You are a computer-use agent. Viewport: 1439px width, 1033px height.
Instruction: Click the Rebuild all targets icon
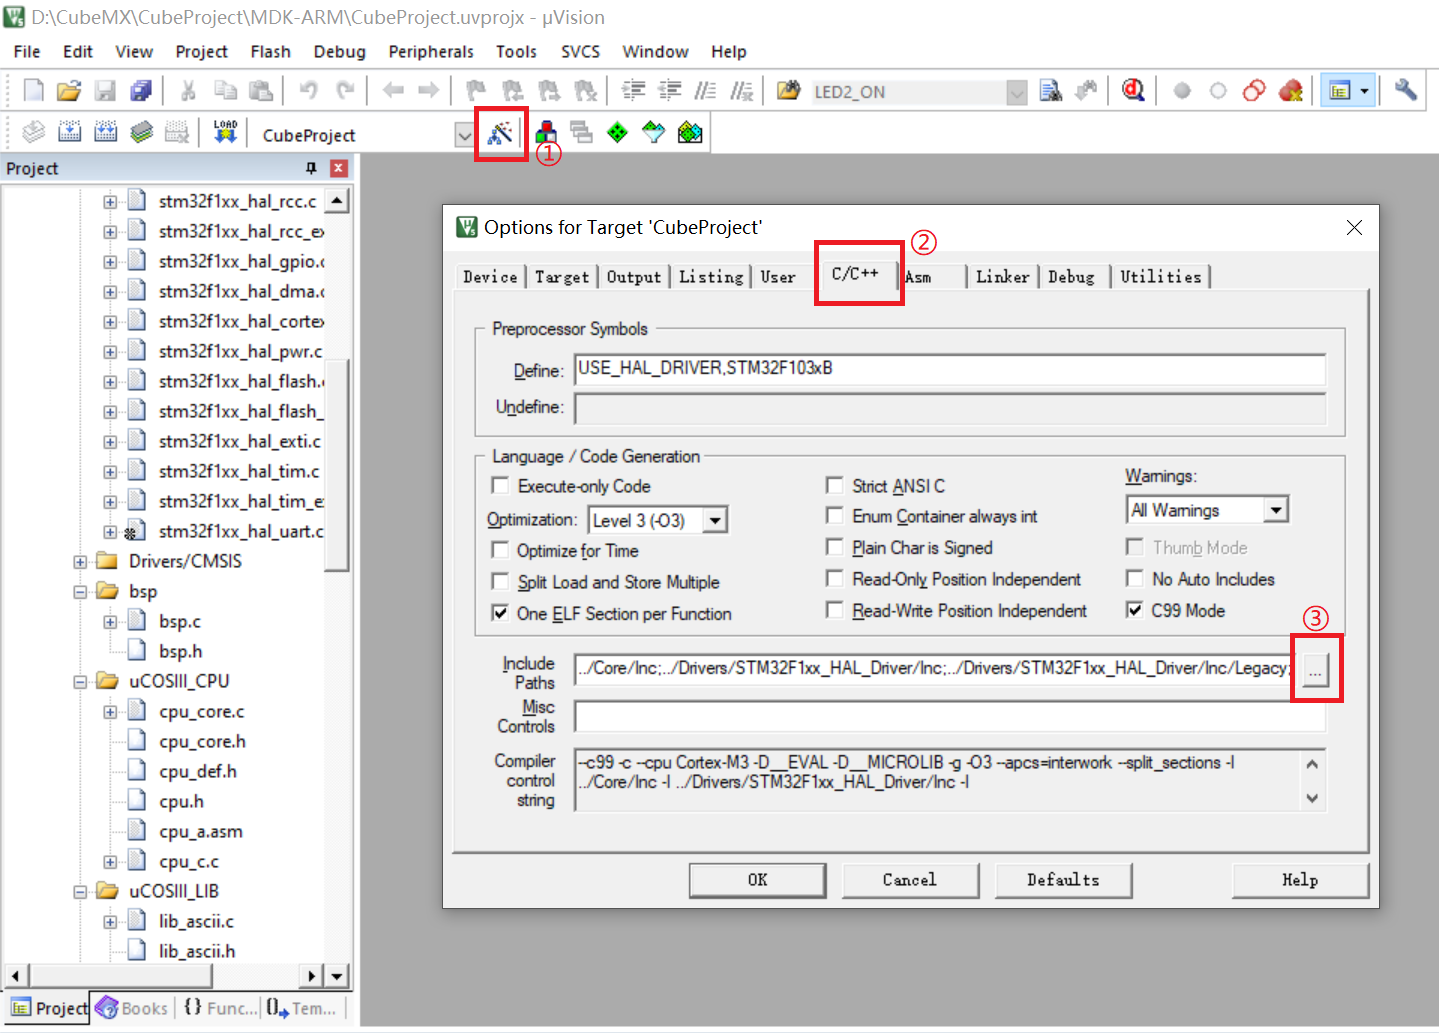point(105,132)
